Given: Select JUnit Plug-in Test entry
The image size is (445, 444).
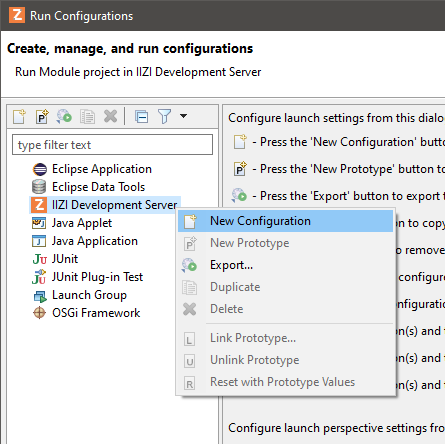Looking at the screenshot, I should point(97,277).
